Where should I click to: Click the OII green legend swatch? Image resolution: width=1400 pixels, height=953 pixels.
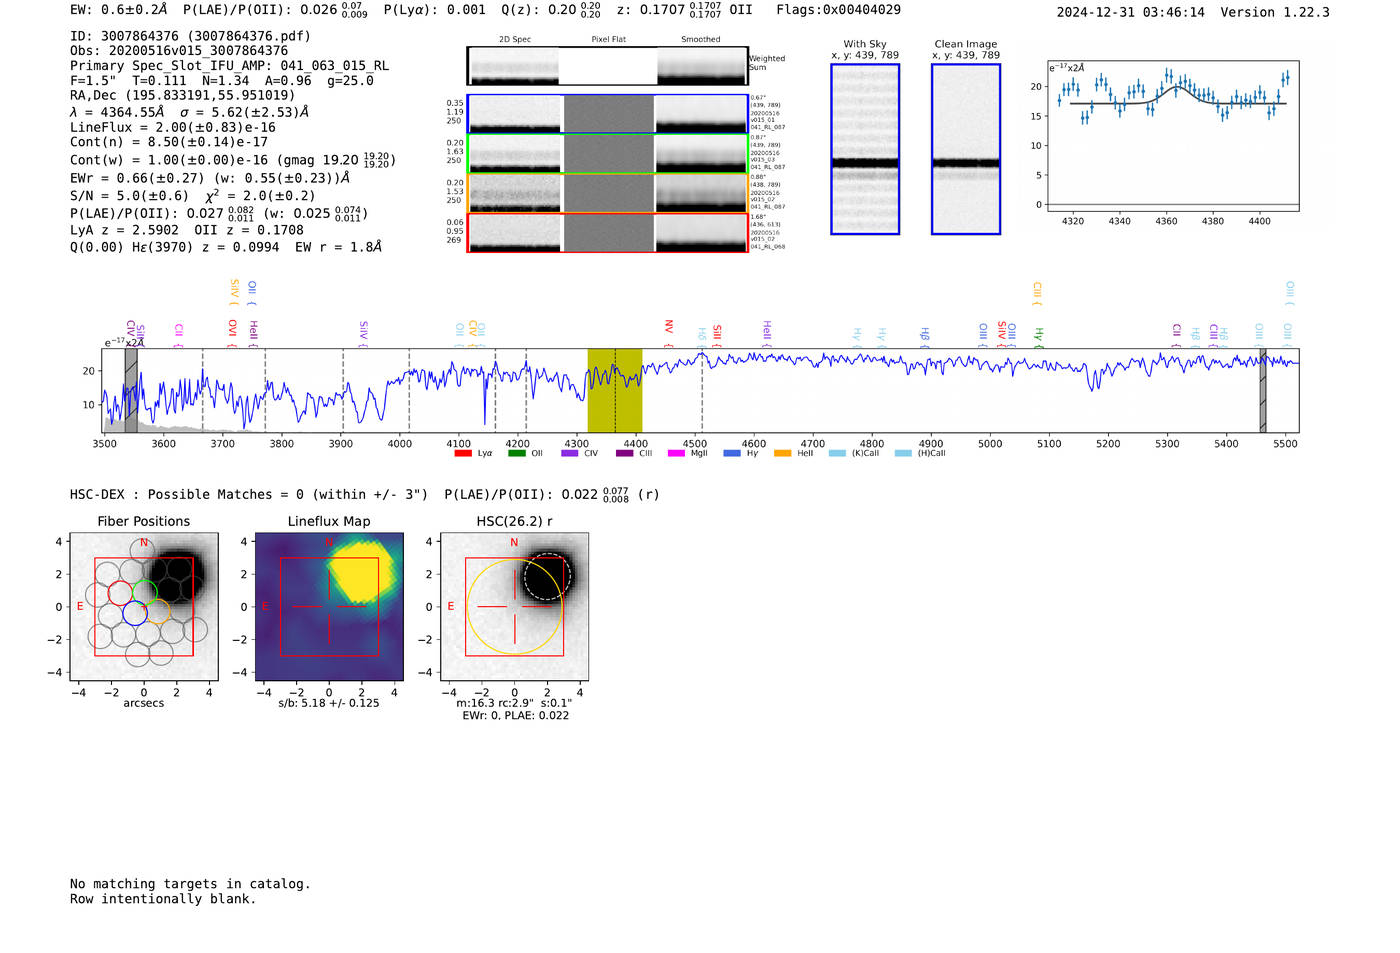tap(516, 453)
